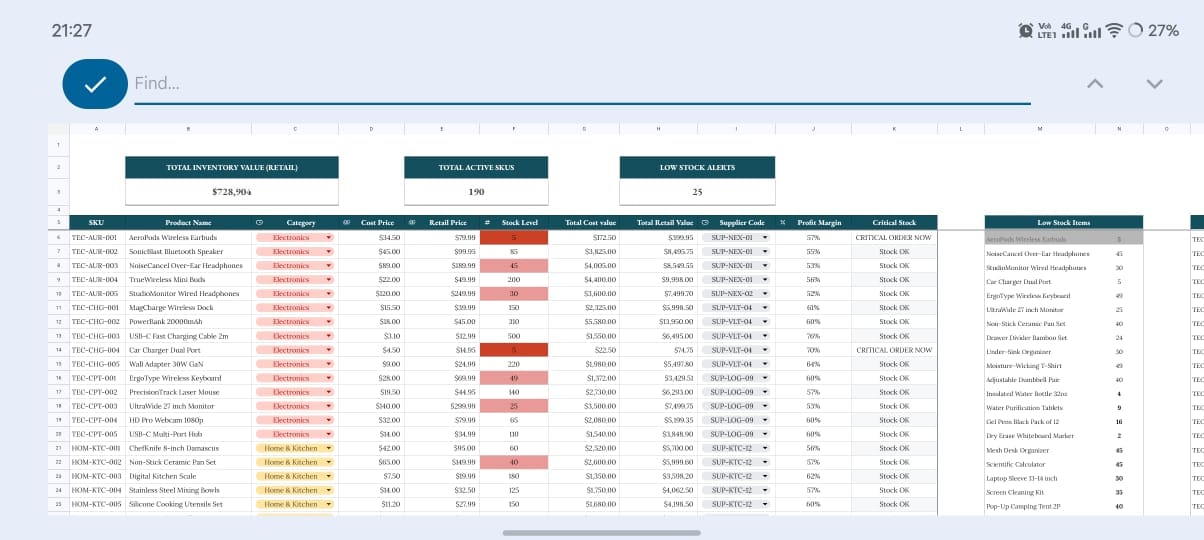Select the Low Stock Items header
The height and width of the screenshot is (540, 1204).
point(1064,223)
